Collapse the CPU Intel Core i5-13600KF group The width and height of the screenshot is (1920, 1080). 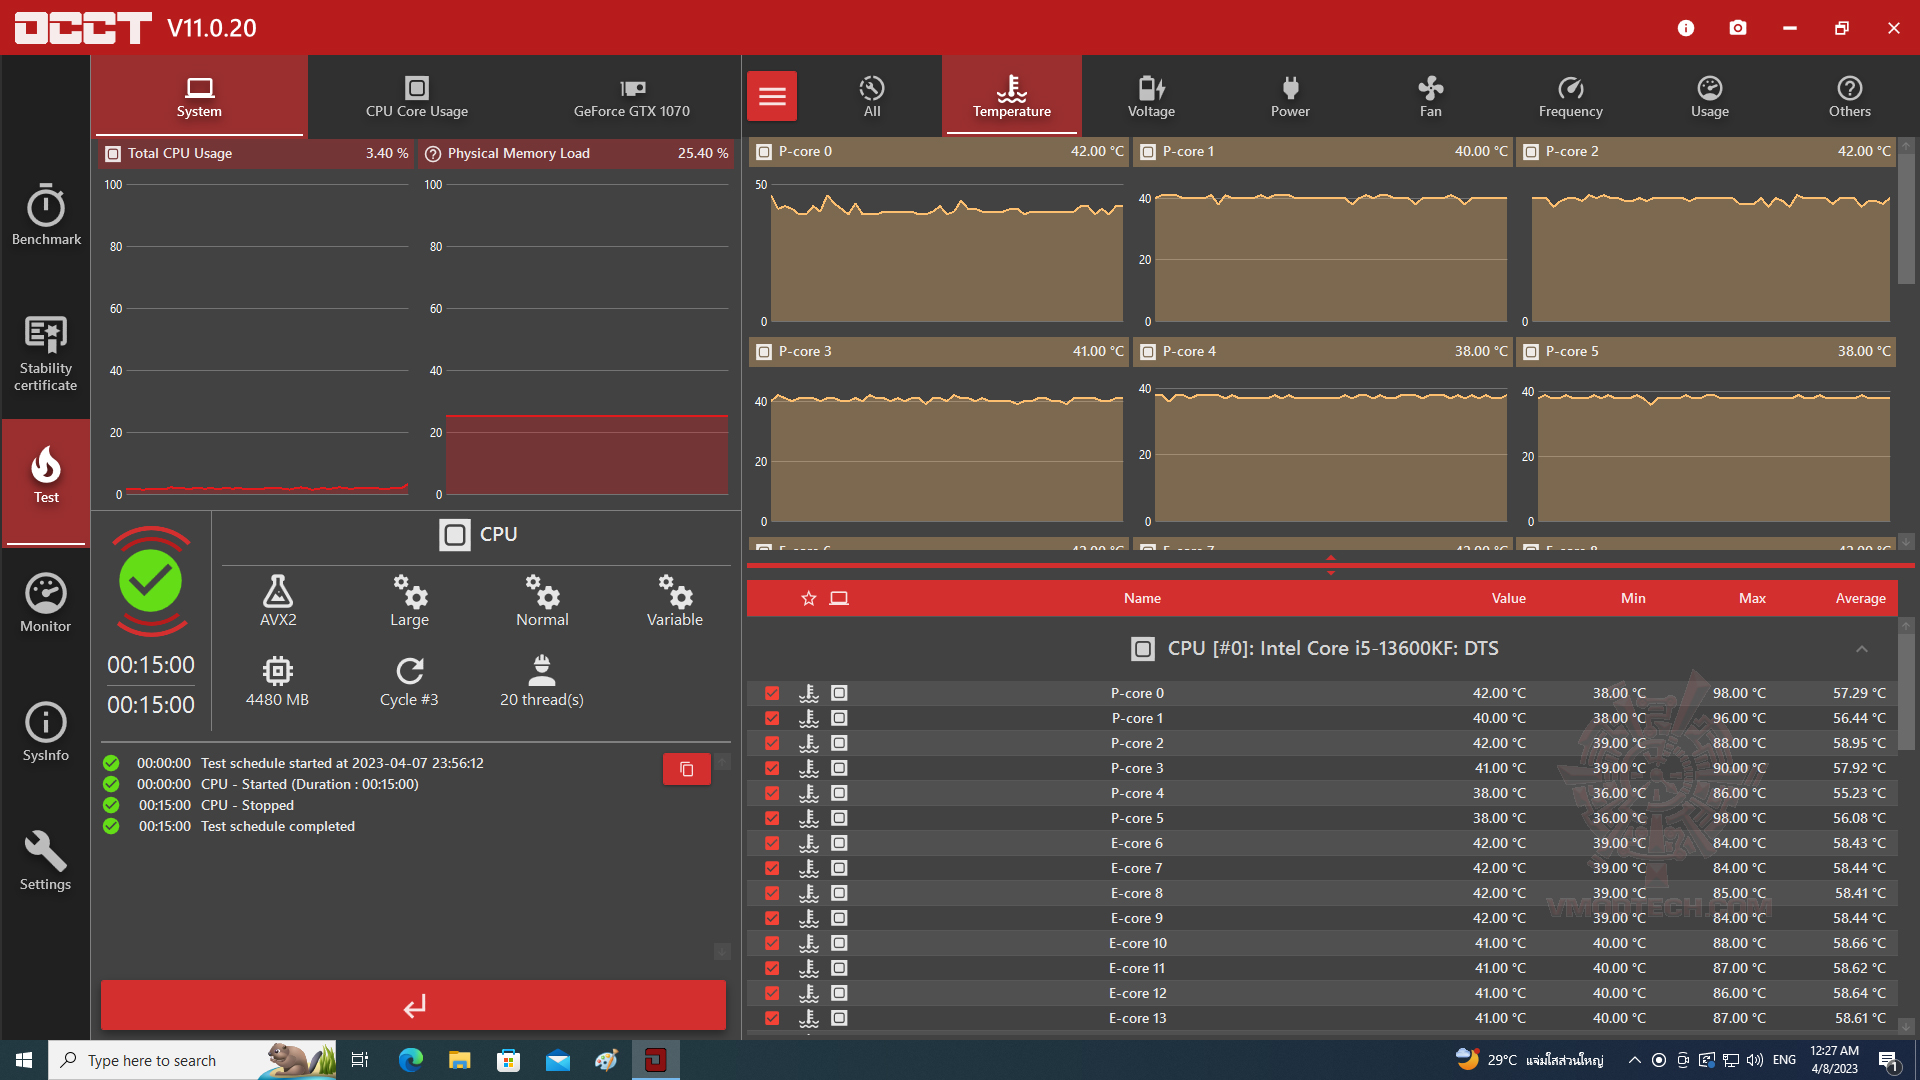[1862, 649]
